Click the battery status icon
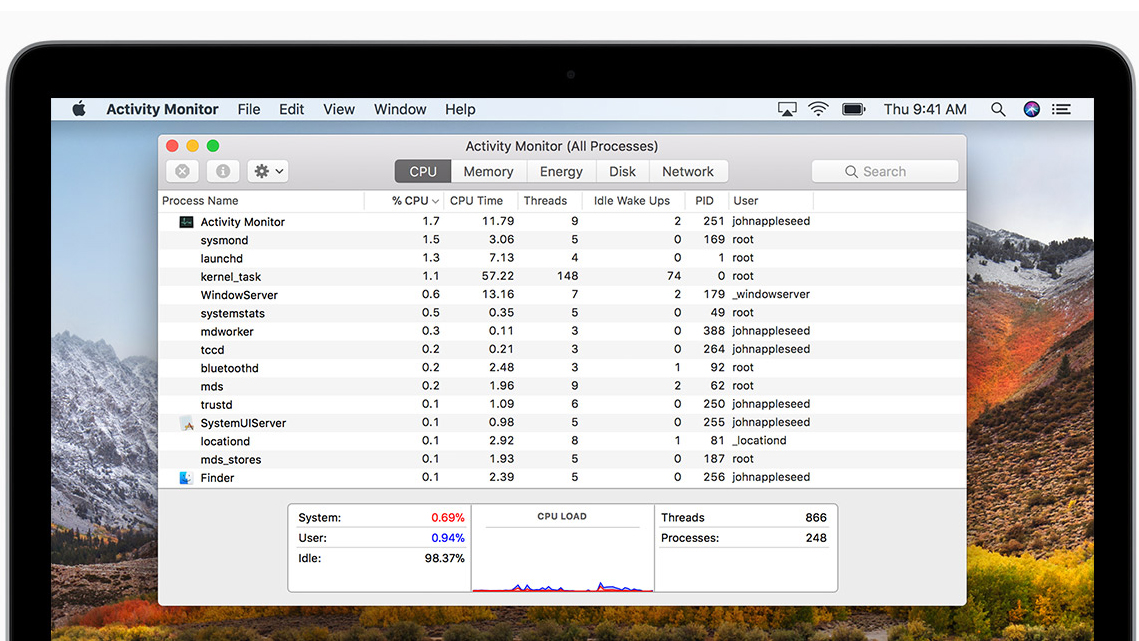Viewport: 1139px width, 641px height. (854, 109)
